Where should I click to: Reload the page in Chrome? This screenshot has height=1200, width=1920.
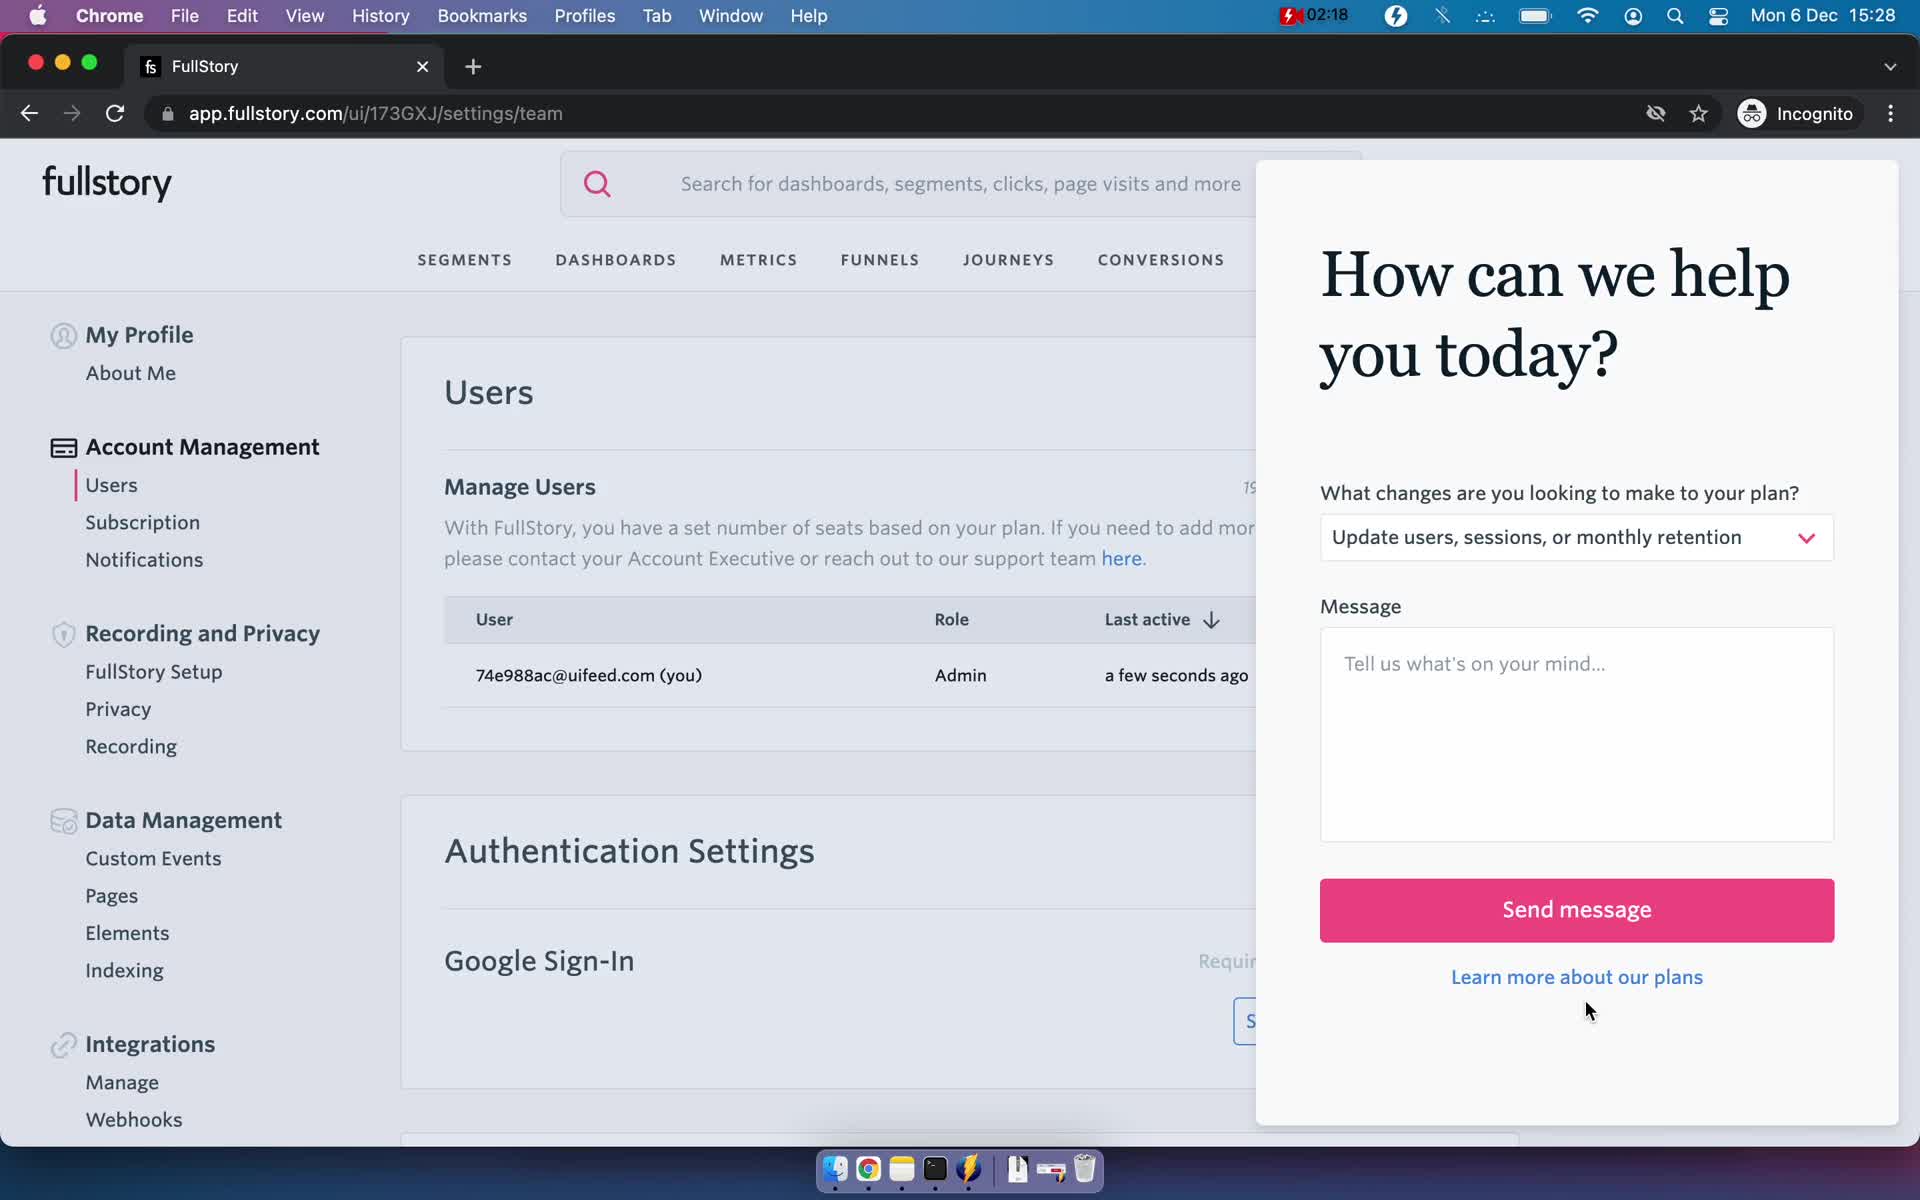(115, 114)
